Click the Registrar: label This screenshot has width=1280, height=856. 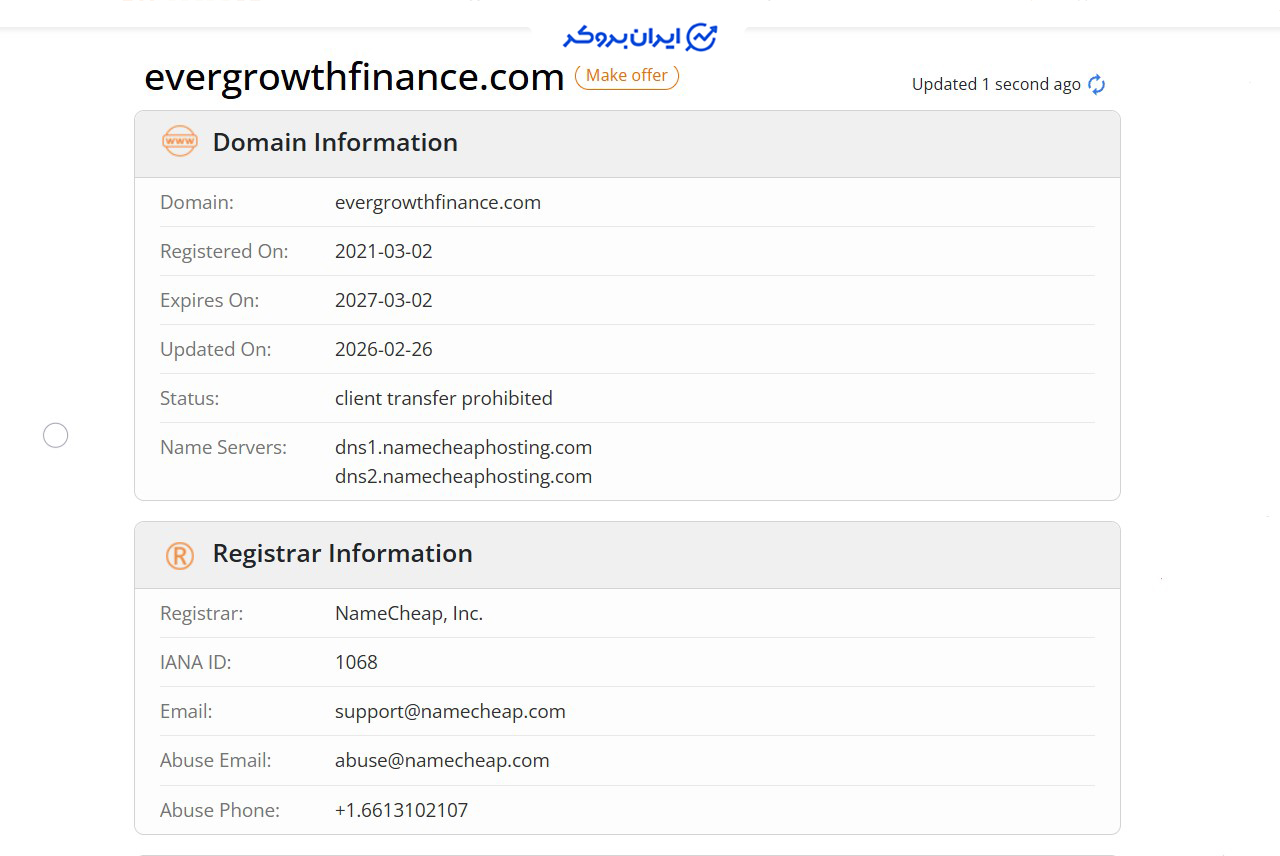(201, 613)
